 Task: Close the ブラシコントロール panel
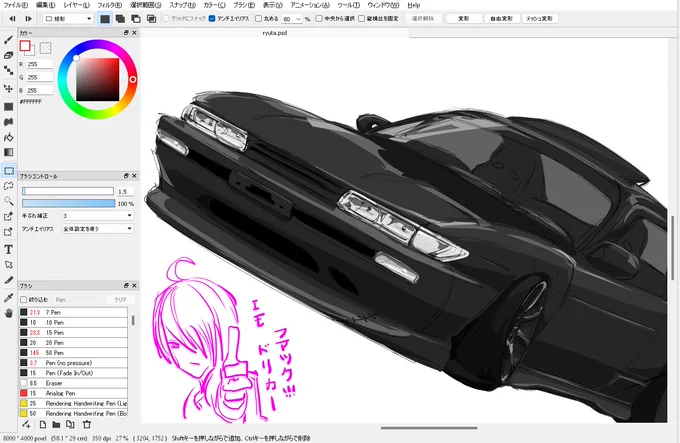coord(134,176)
